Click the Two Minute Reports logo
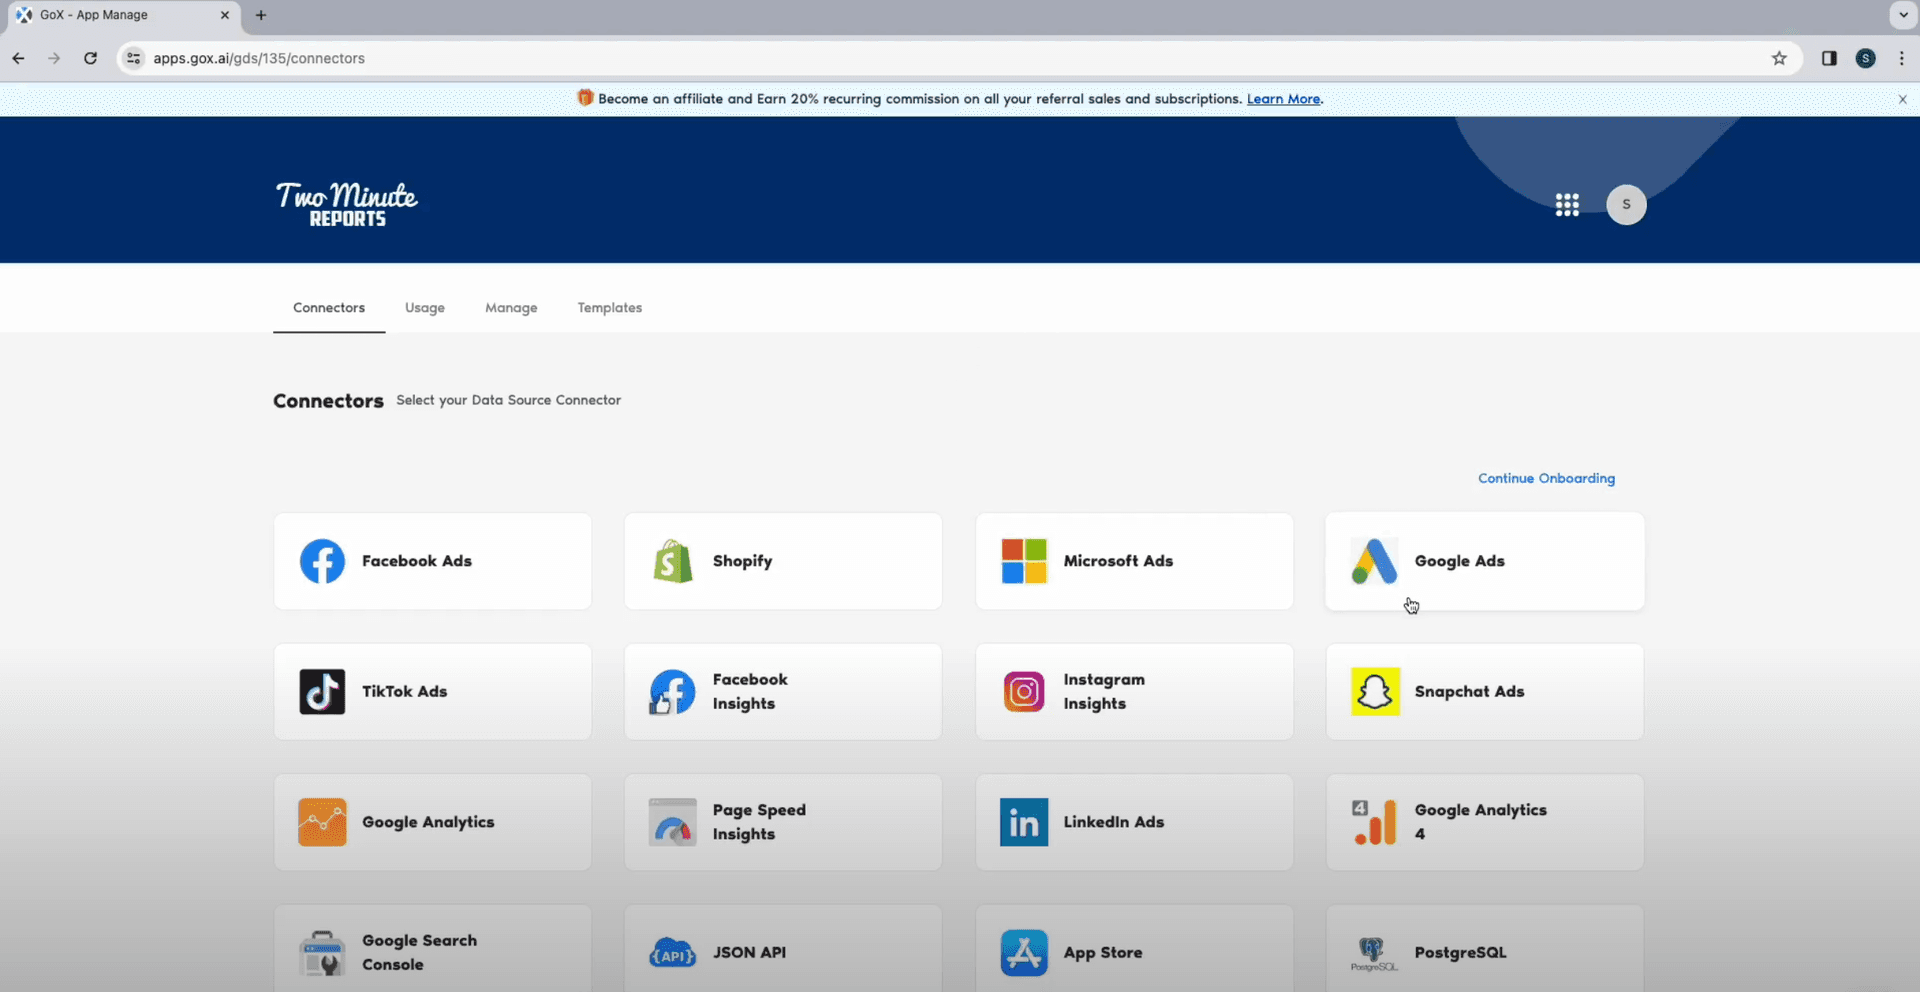The height and width of the screenshot is (992, 1920). 347,204
